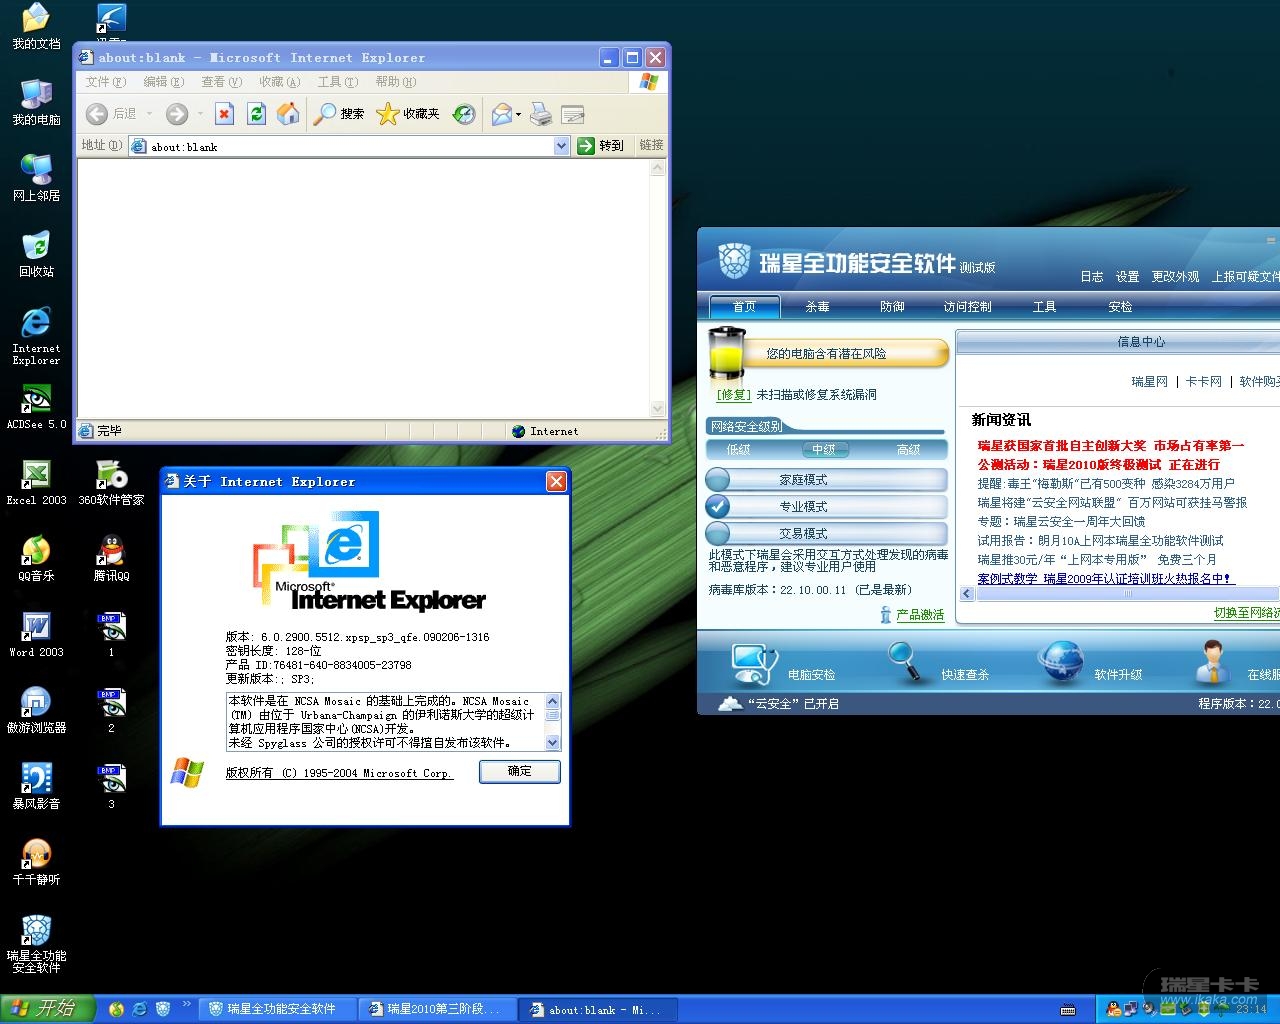Expand the quick launch overflow chevron
This screenshot has height=1024, width=1280.
186,1004
